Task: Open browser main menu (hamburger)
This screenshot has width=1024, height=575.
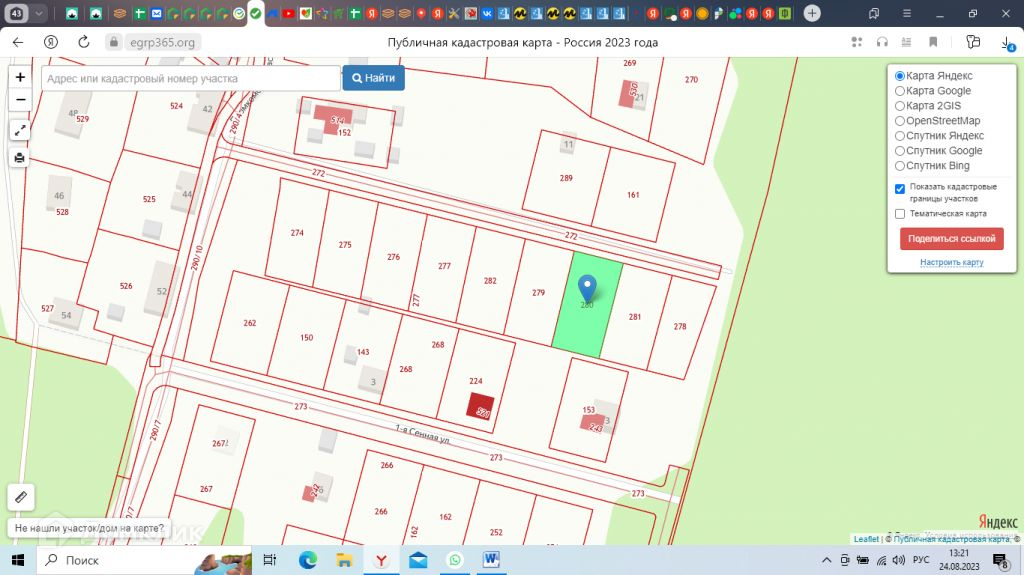Action: click(x=906, y=13)
